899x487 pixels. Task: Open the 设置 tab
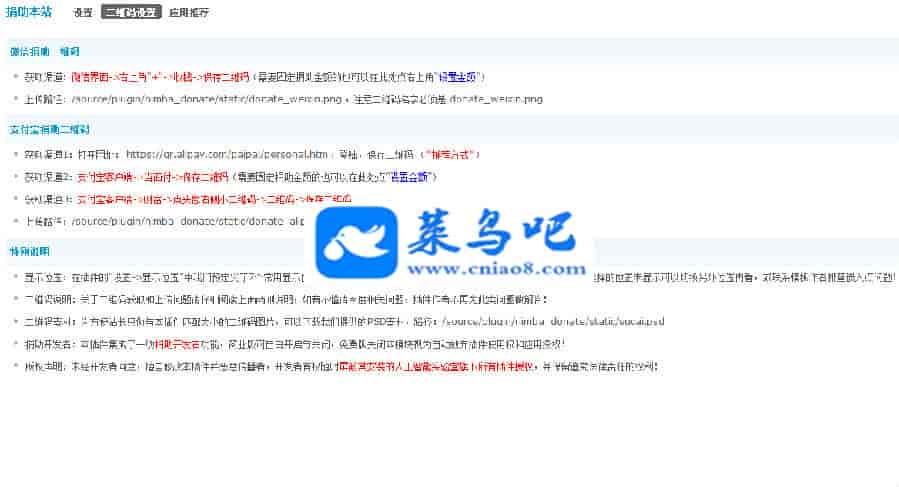pyautogui.click(x=83, y=12)
